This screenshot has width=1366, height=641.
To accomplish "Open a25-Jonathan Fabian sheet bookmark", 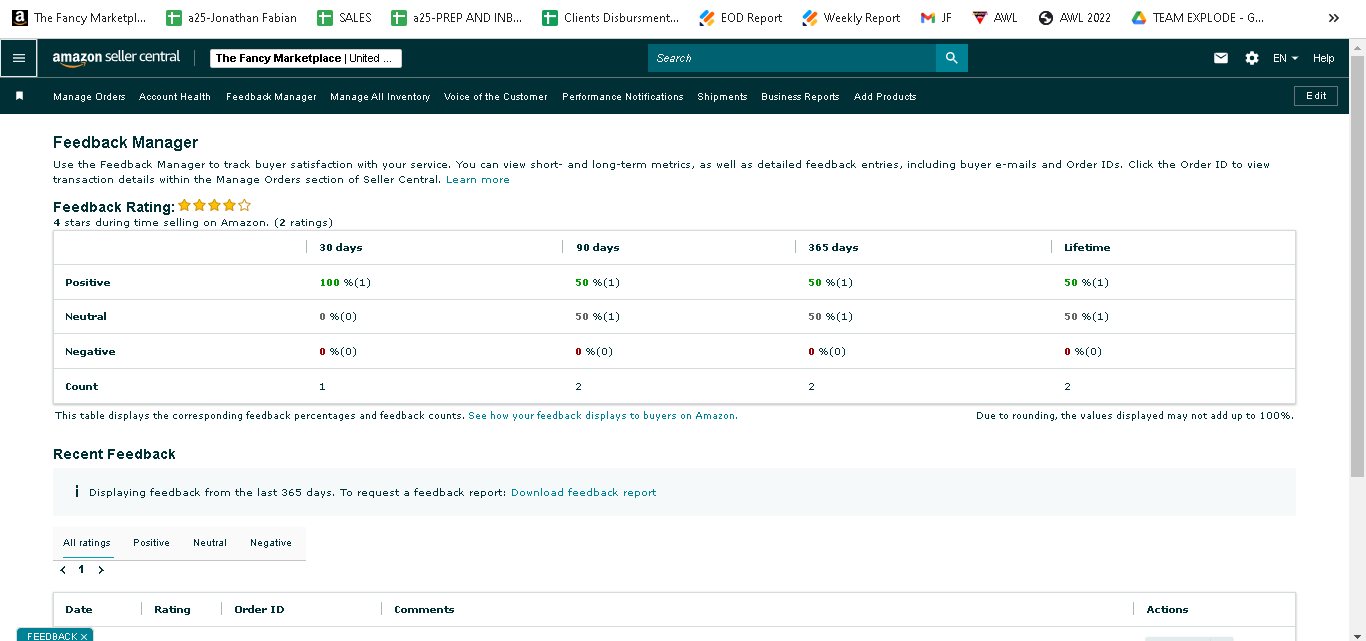I will pyautogui.click(x=232, y=18).
